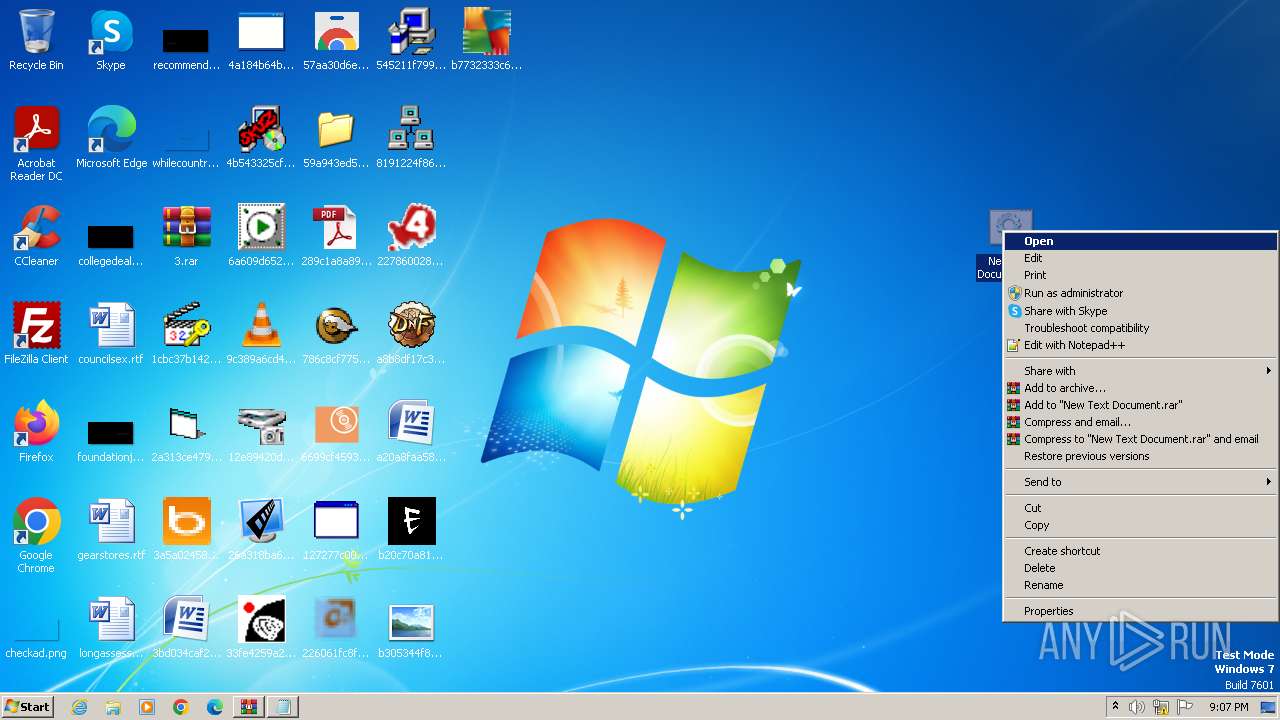This screenshot has width=1280, height=720.
Task: Select the b7732333c6 colorful icon
Action: [486, 40]
